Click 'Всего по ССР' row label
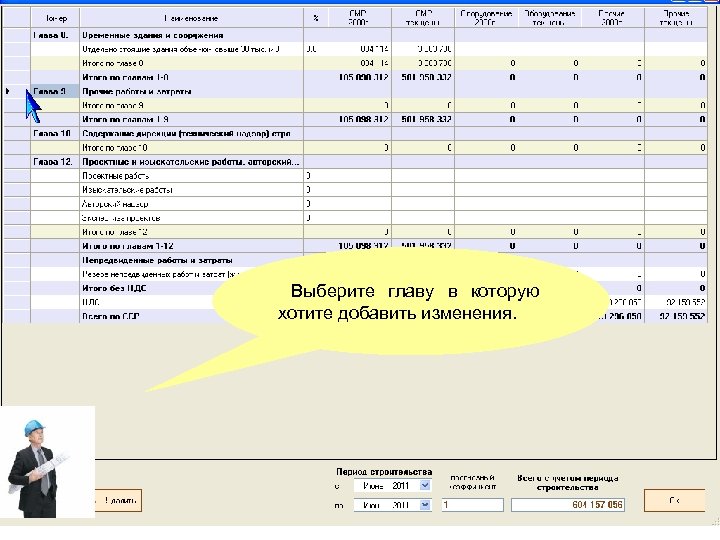Screen dimensions: 720x540 pyautogui.click(x=111, y=316)
